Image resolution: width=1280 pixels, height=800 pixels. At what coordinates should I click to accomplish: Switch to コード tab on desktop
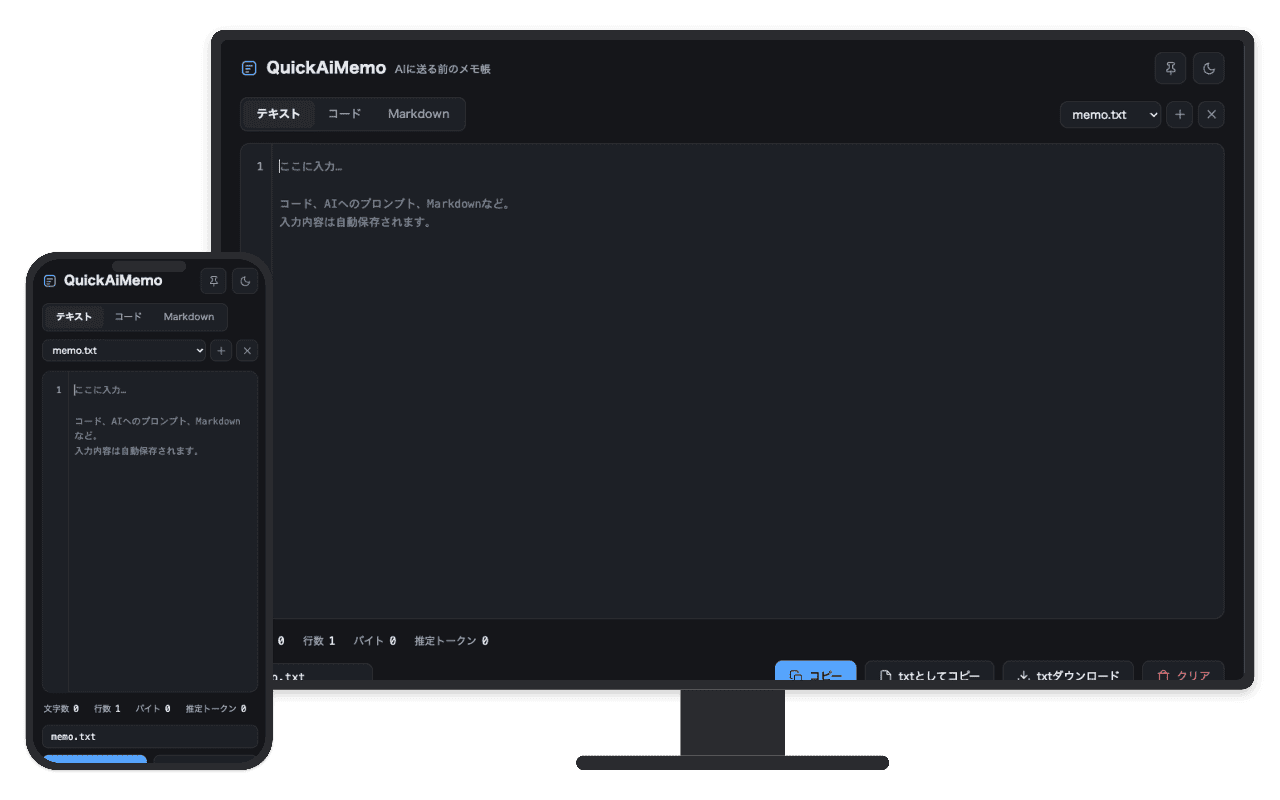[x=345, y=114]
